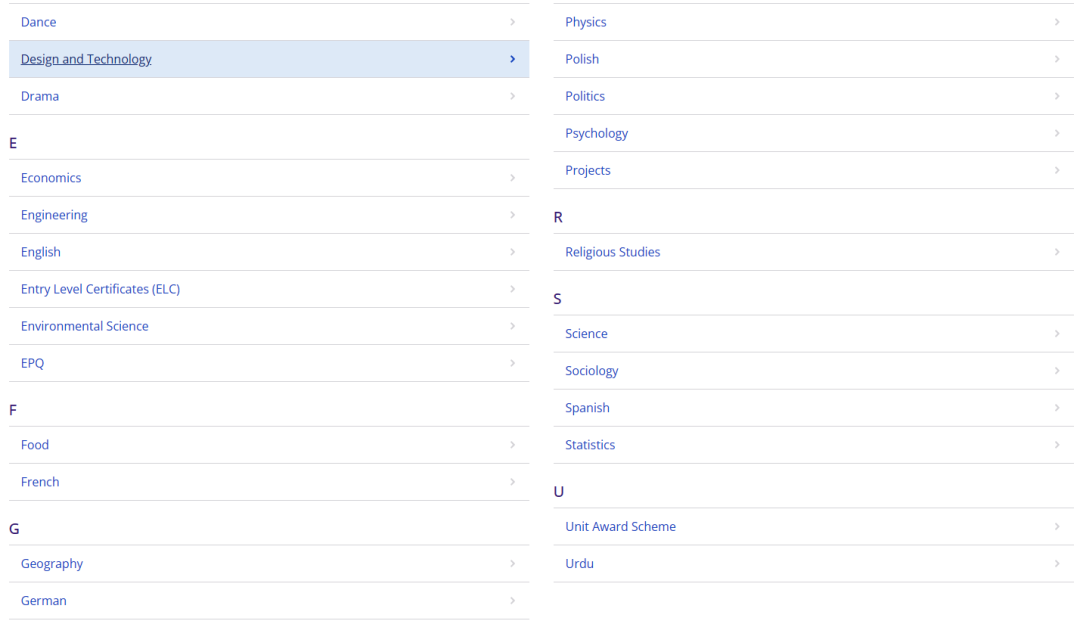The height and width of the screenshot is (621, 1080).
Task: Click the arrow icon beside Psychology
Action: click(x=1057, y=133)
